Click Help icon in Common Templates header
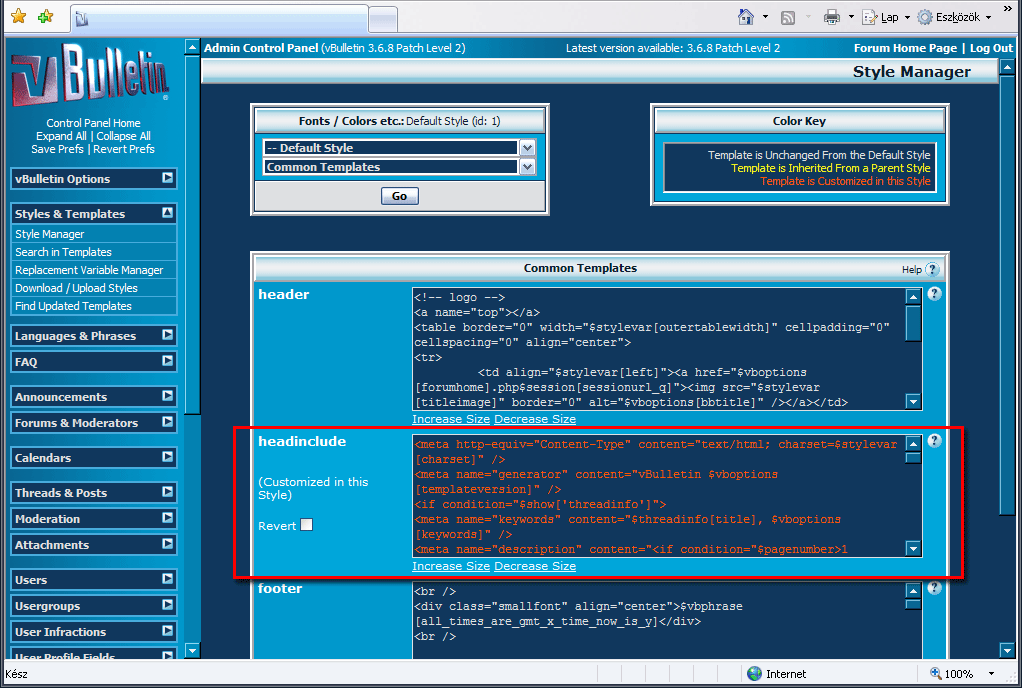 click(931, 269)
